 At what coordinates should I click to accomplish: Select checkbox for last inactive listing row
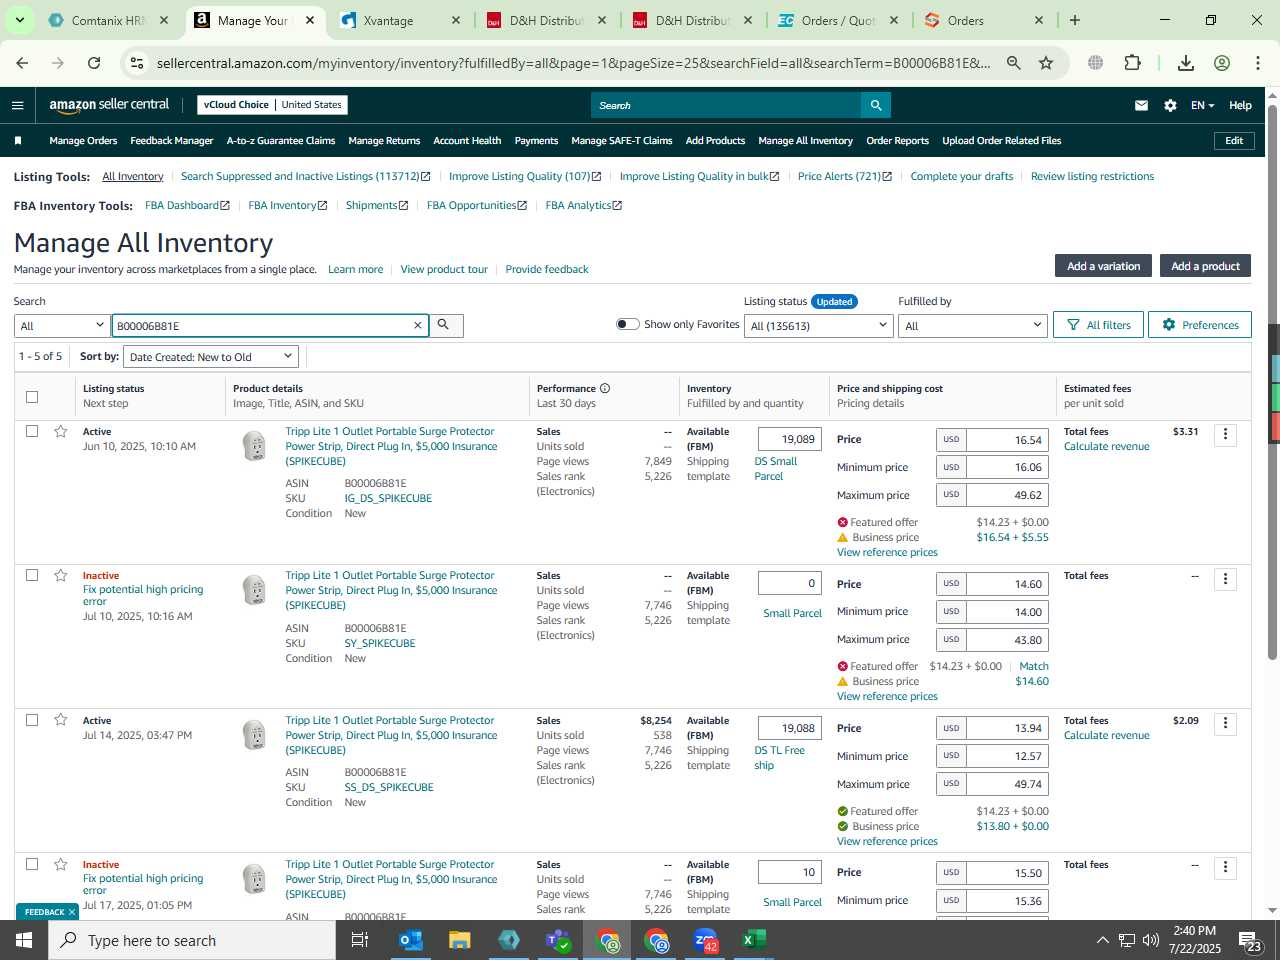coord(32,864)
